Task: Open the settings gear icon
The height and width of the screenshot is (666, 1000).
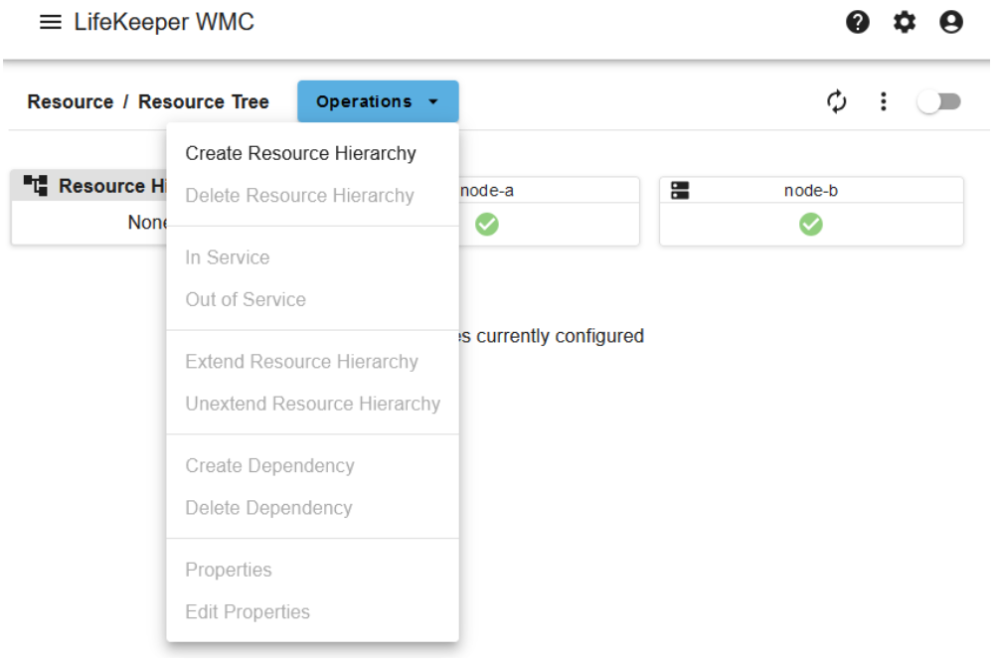Action: [x=905, y=22]
